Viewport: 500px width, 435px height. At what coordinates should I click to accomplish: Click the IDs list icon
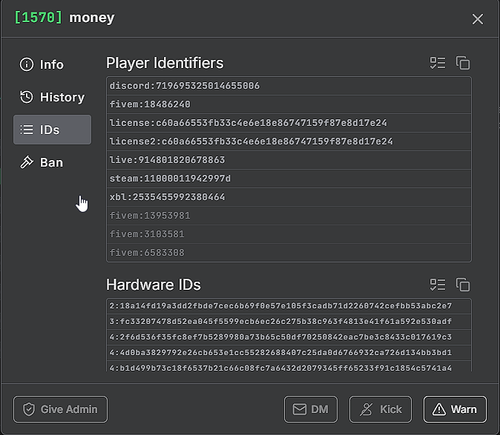(x=27, y=130)
